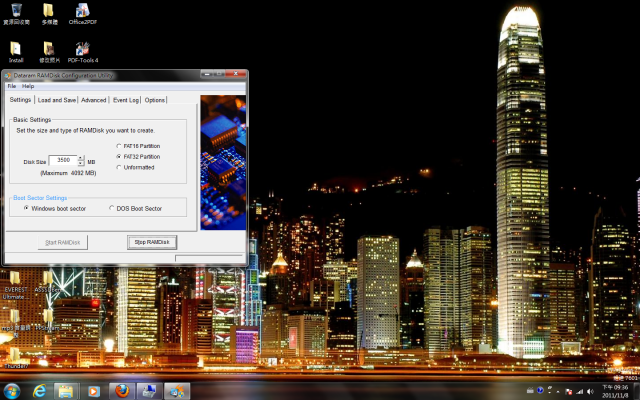Show hidden tray icons arrow
Viewport: 640px width, 400px height.
558,391
